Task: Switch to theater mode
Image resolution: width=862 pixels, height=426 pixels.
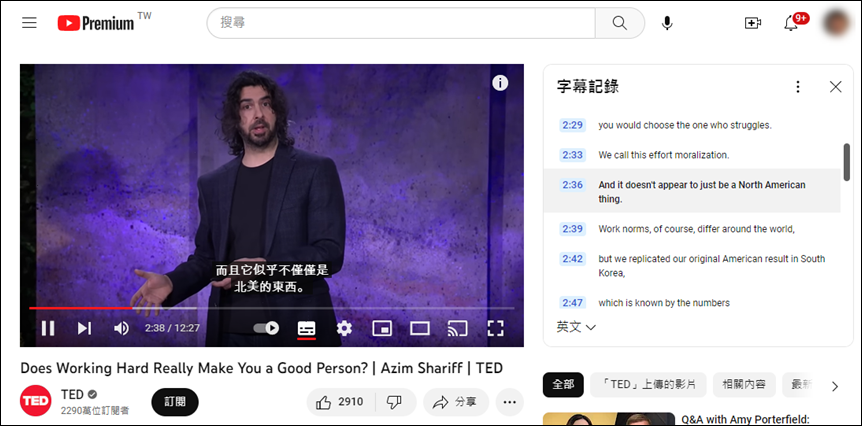Action: [420, 329]
